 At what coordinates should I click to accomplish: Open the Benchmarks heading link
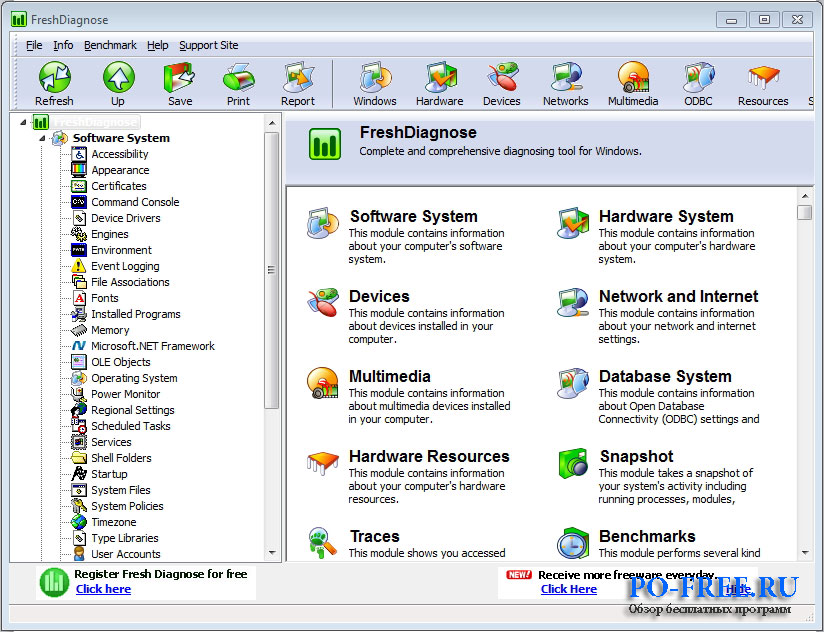tap(647, 536)
